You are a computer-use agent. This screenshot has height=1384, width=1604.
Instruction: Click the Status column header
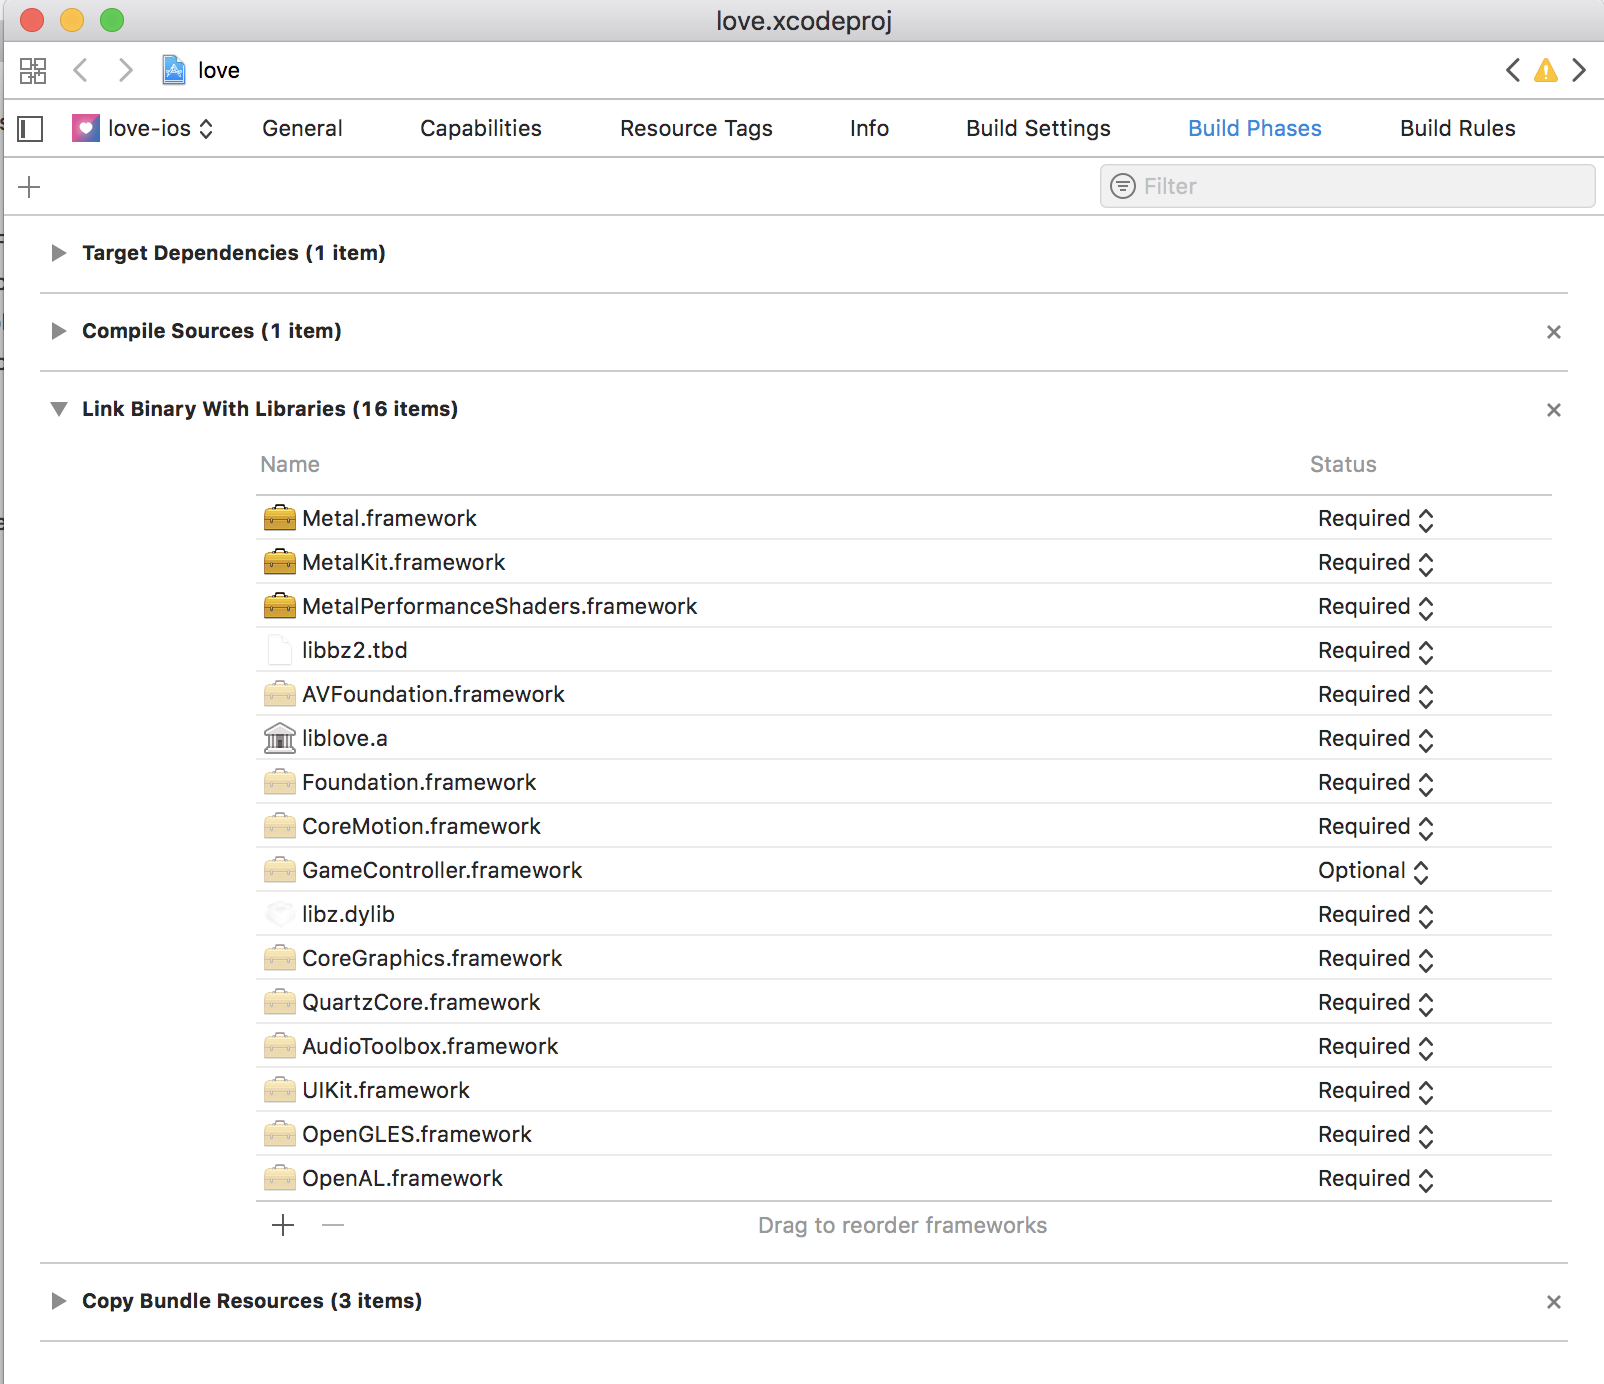[1343, 464]
